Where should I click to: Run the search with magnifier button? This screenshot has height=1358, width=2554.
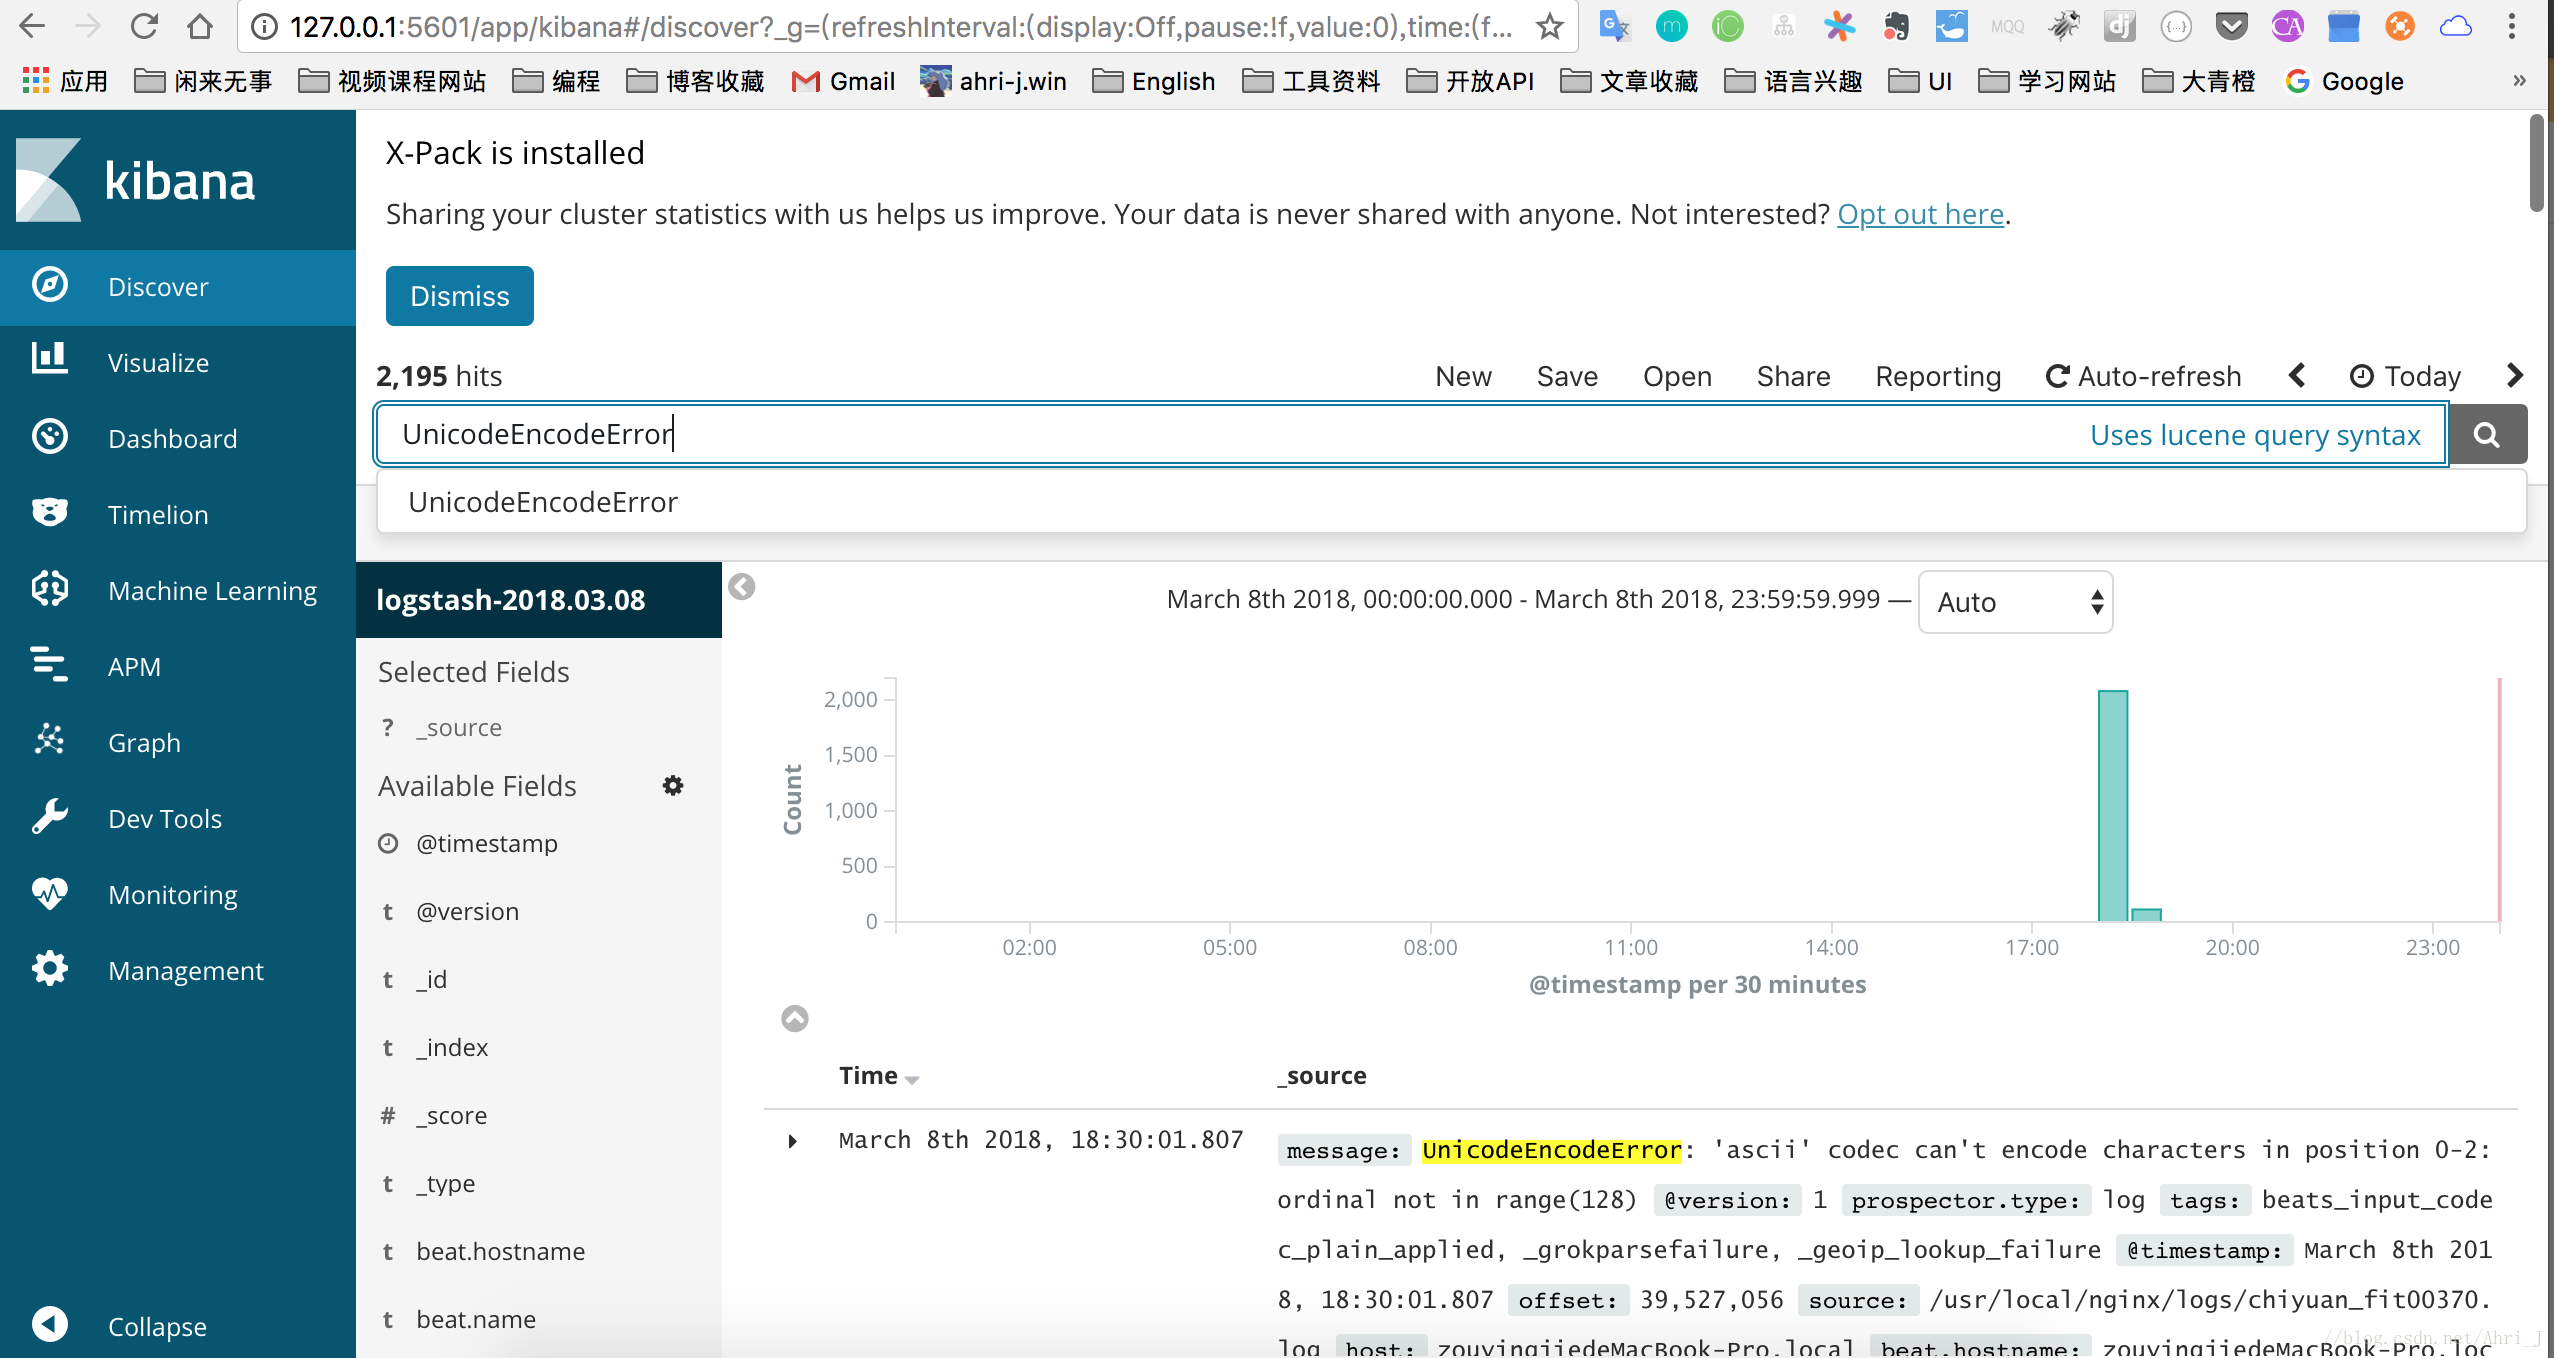click(x=2487, y=434)
